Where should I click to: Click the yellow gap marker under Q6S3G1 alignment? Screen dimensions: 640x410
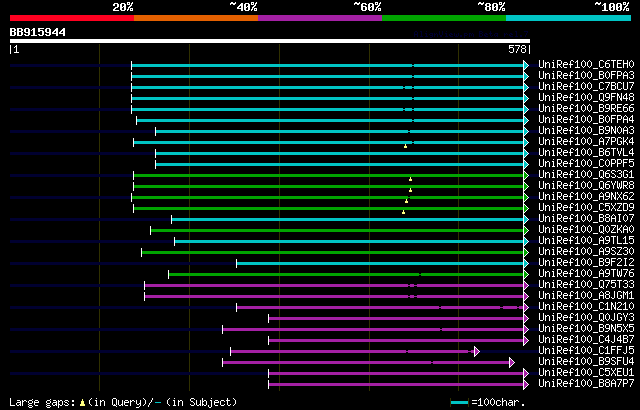point(410,179)
